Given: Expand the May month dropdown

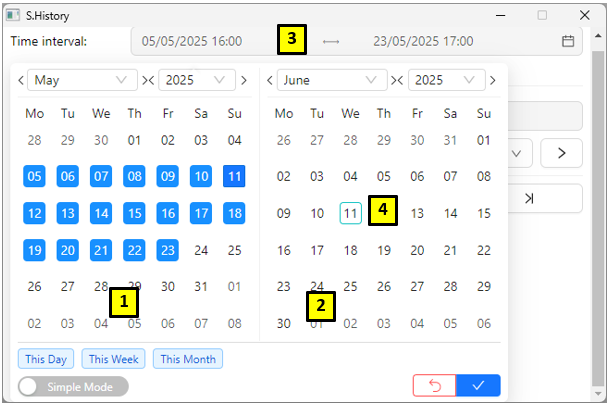Looking at the screenshot, I should pyautogui.click(x=83, y=80).
